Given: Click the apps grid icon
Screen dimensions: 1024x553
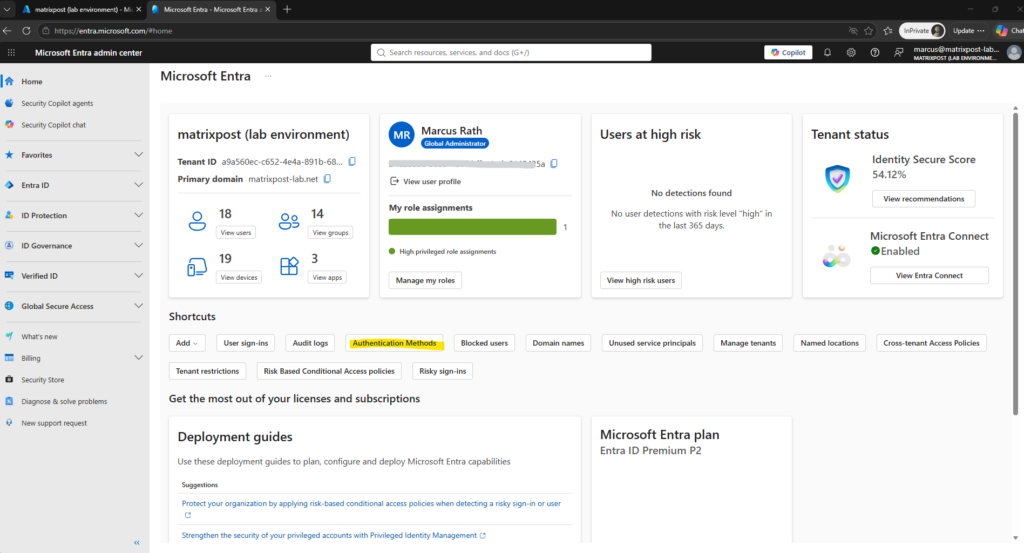Looking at the screenshot, I should click(289, 266).
